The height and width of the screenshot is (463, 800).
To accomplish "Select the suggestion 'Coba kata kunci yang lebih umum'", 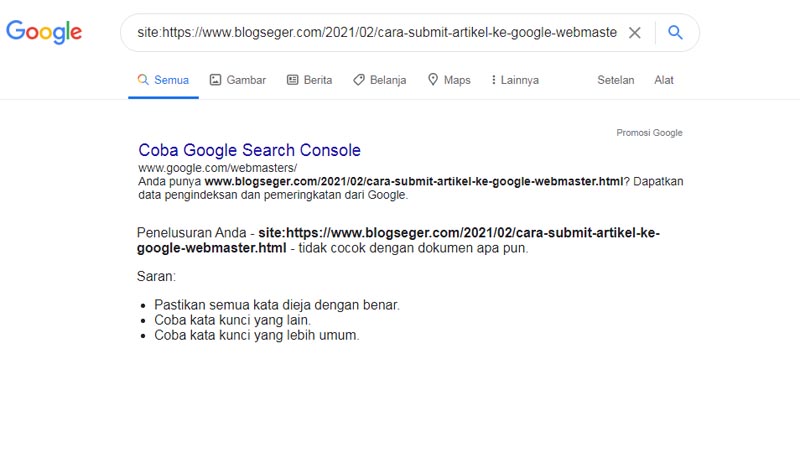I will coord(257,335).
